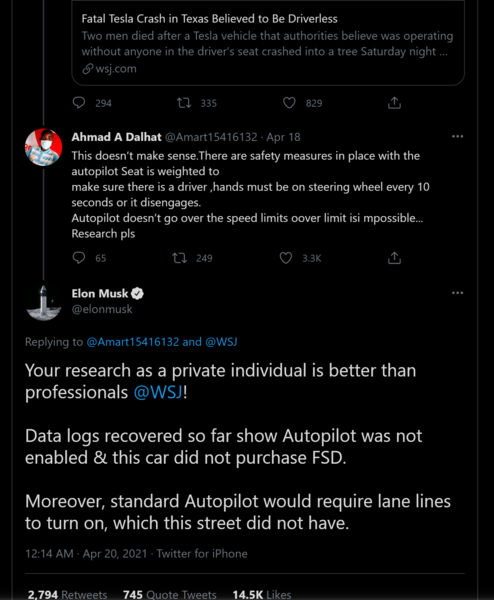Viewport: 494px width, 600px height.
Task: Retweet the WSJ tweet showing 335 retweets
Action: coord(184,103)
